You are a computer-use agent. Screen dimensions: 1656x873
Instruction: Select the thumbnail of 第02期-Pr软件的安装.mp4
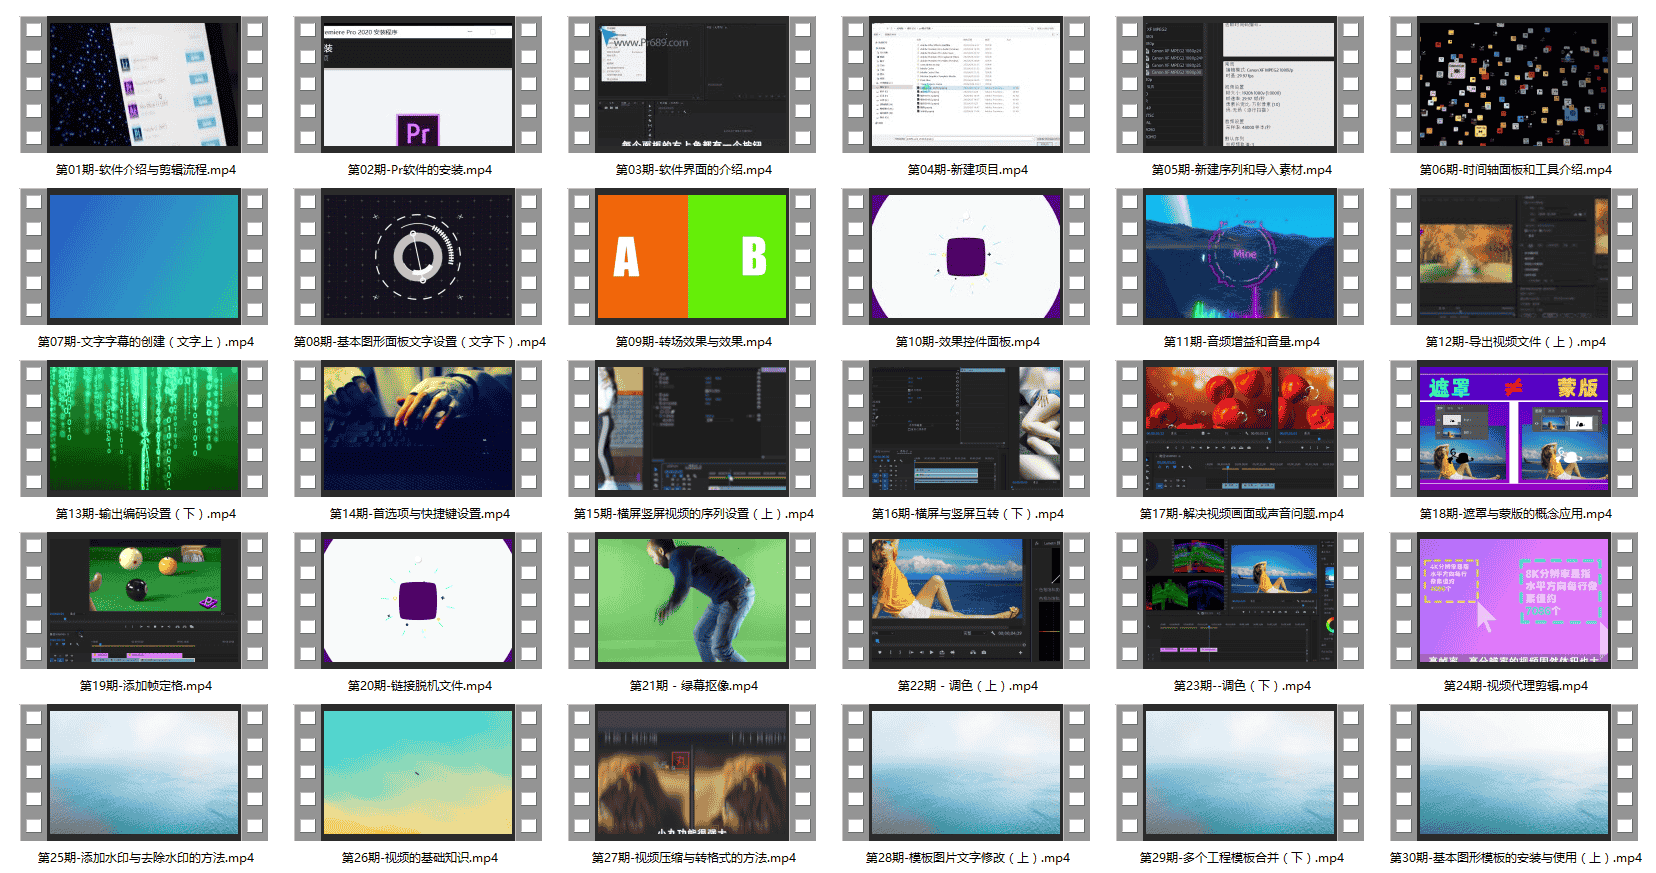pos(418,84)
